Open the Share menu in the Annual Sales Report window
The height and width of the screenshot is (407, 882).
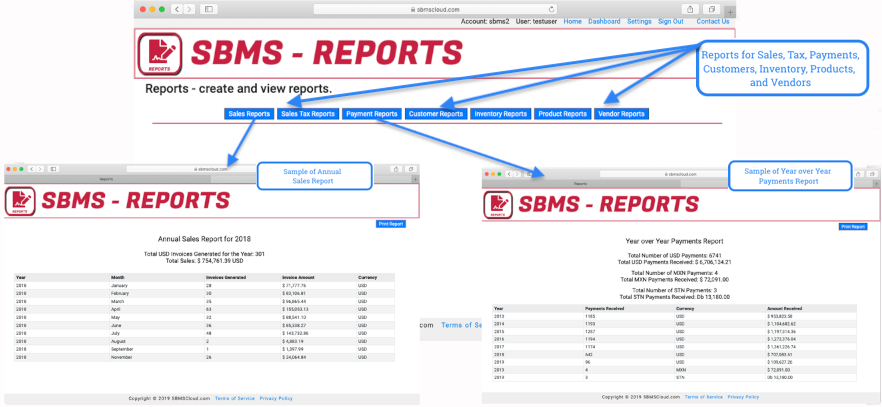click(396, 169)
